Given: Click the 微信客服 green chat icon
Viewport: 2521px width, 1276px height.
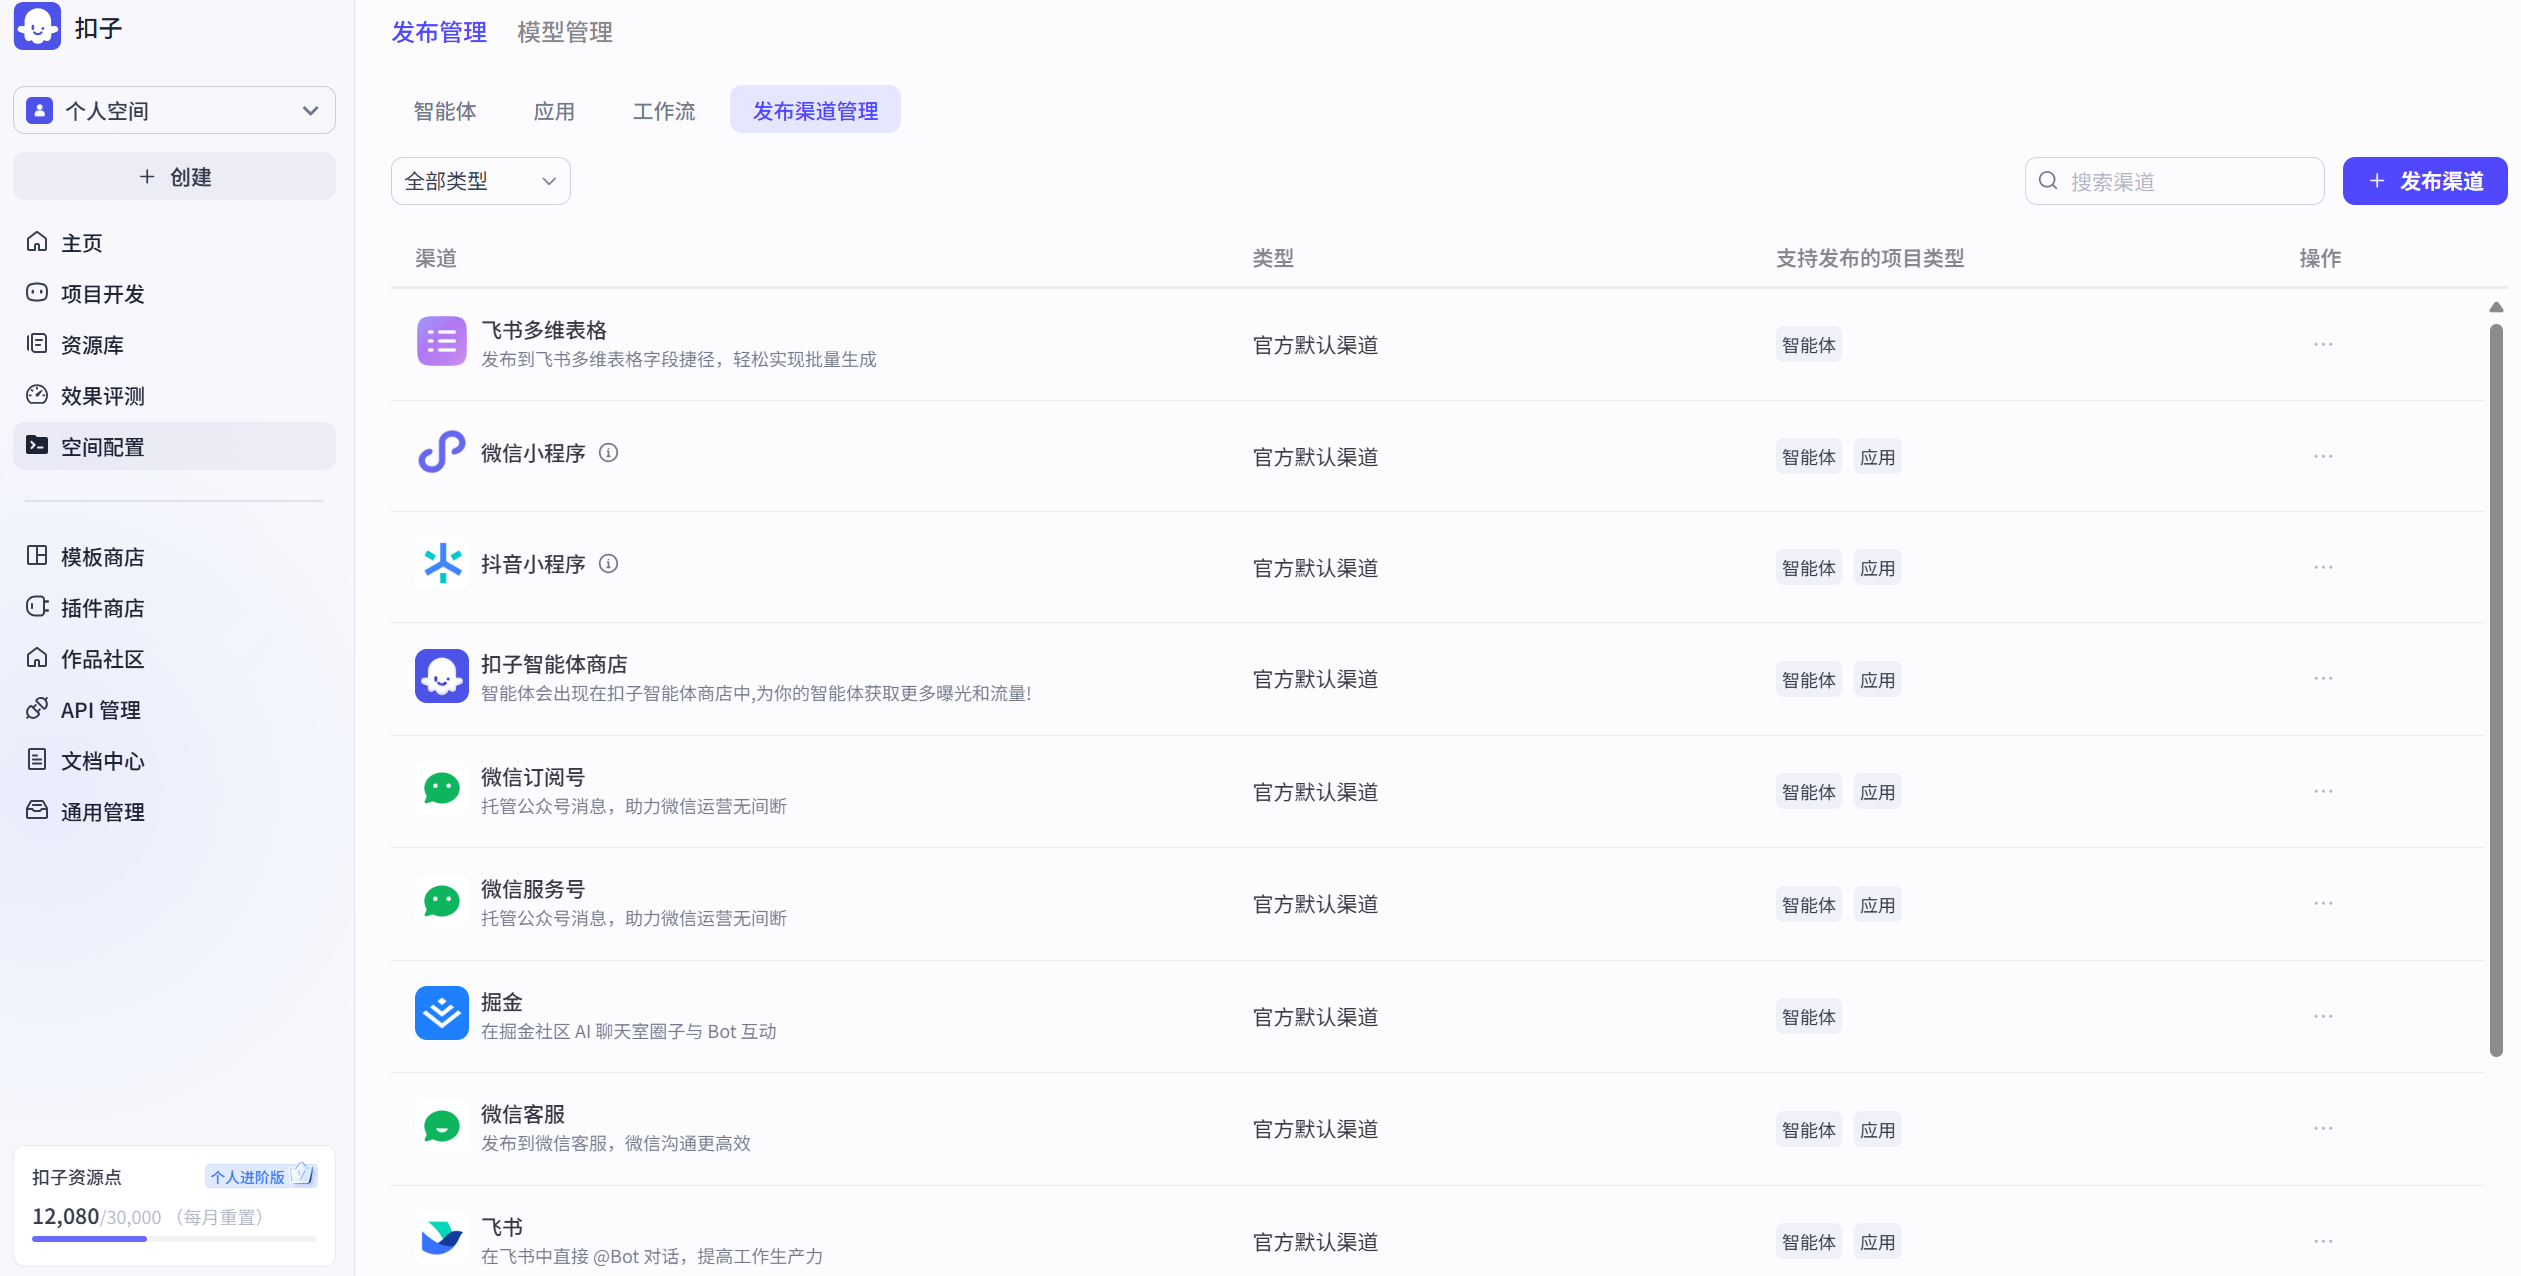Looking at the screenshot, I should tap(441, 1127).
